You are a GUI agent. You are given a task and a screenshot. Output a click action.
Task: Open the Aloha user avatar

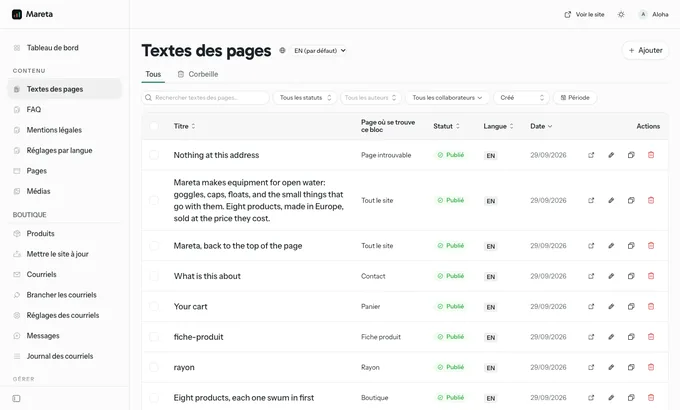point(643,14)
